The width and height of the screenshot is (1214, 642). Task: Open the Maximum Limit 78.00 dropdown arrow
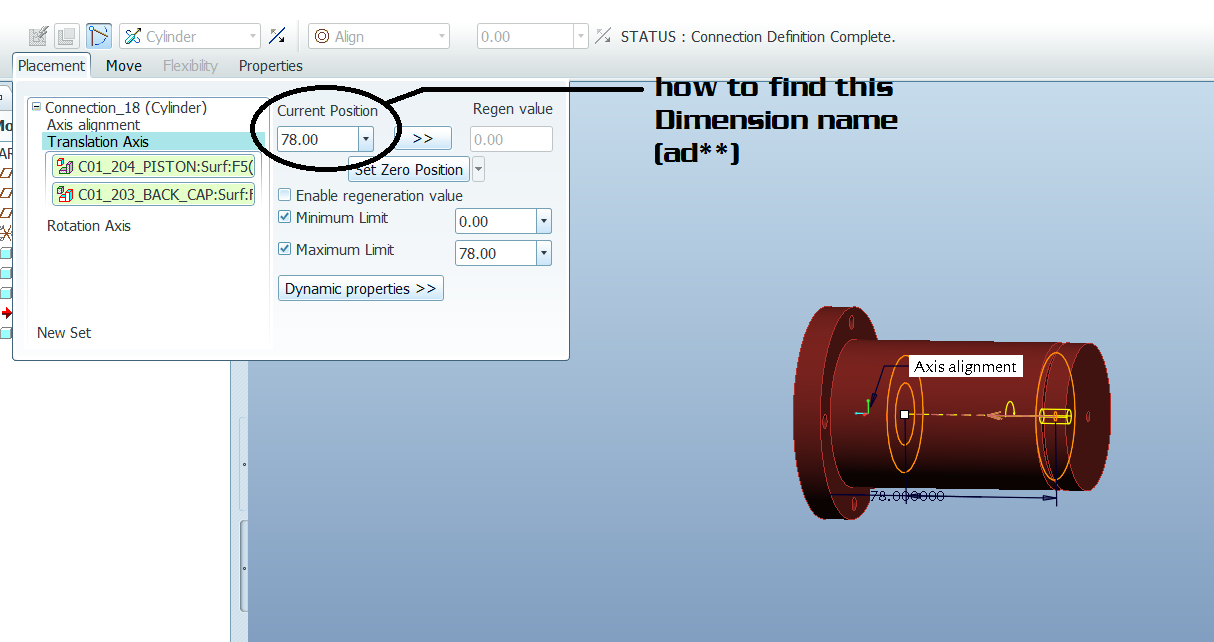(543, 254)
